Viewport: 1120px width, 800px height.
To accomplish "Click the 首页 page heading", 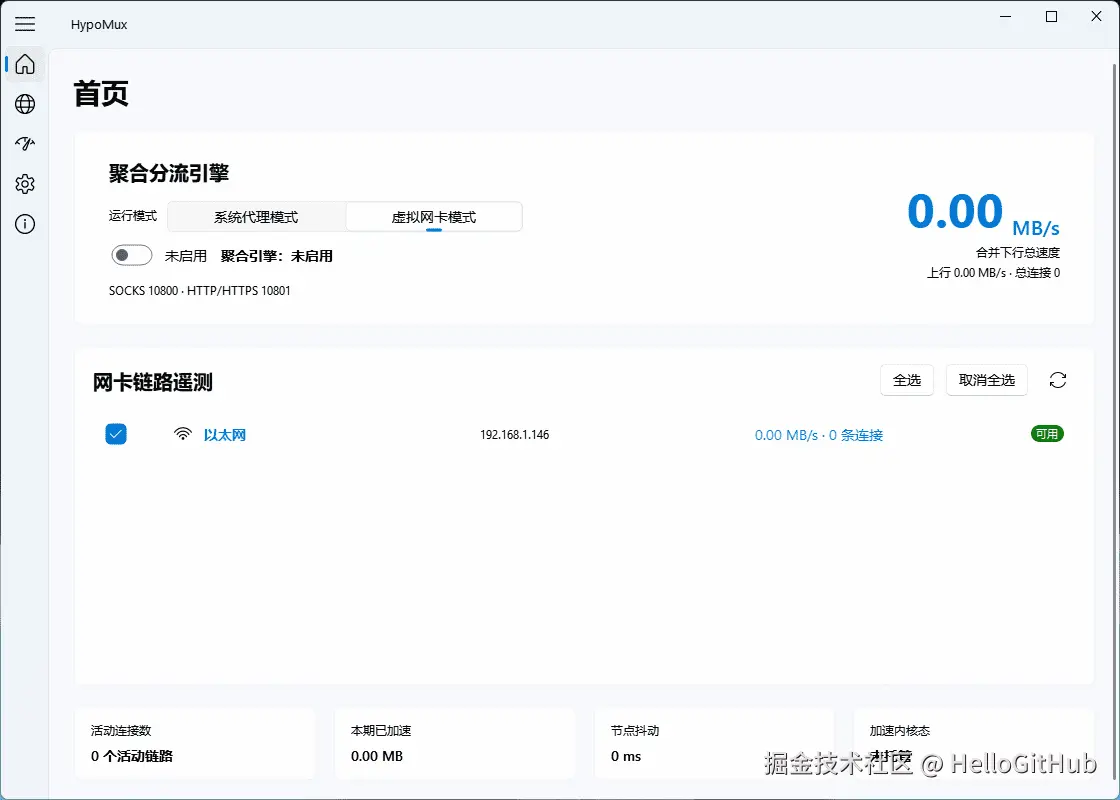I will tap(101, 94).
